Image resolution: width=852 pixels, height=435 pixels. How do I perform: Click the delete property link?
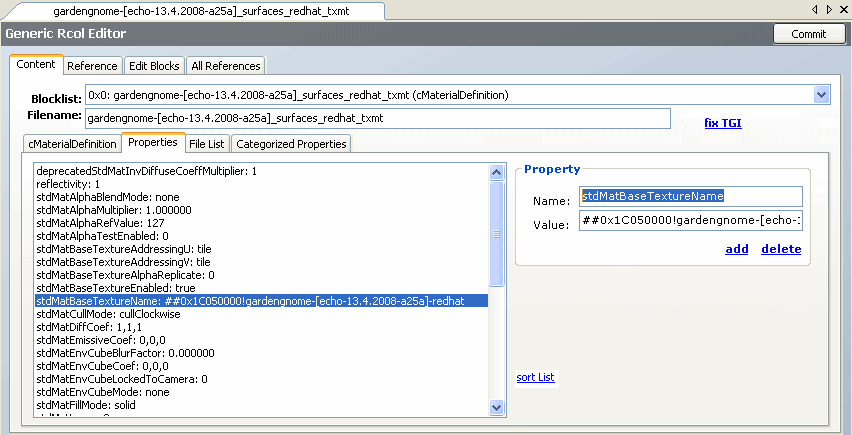click(781, 249)
